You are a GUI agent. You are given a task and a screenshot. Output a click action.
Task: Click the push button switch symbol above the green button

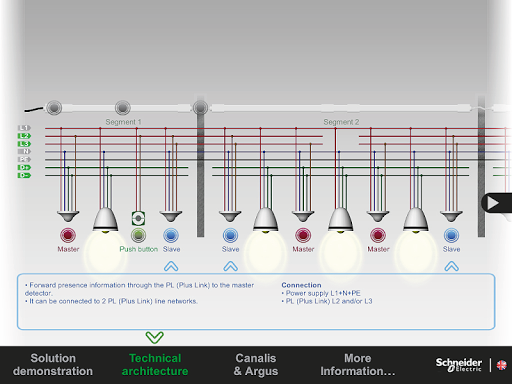(138, 219)
